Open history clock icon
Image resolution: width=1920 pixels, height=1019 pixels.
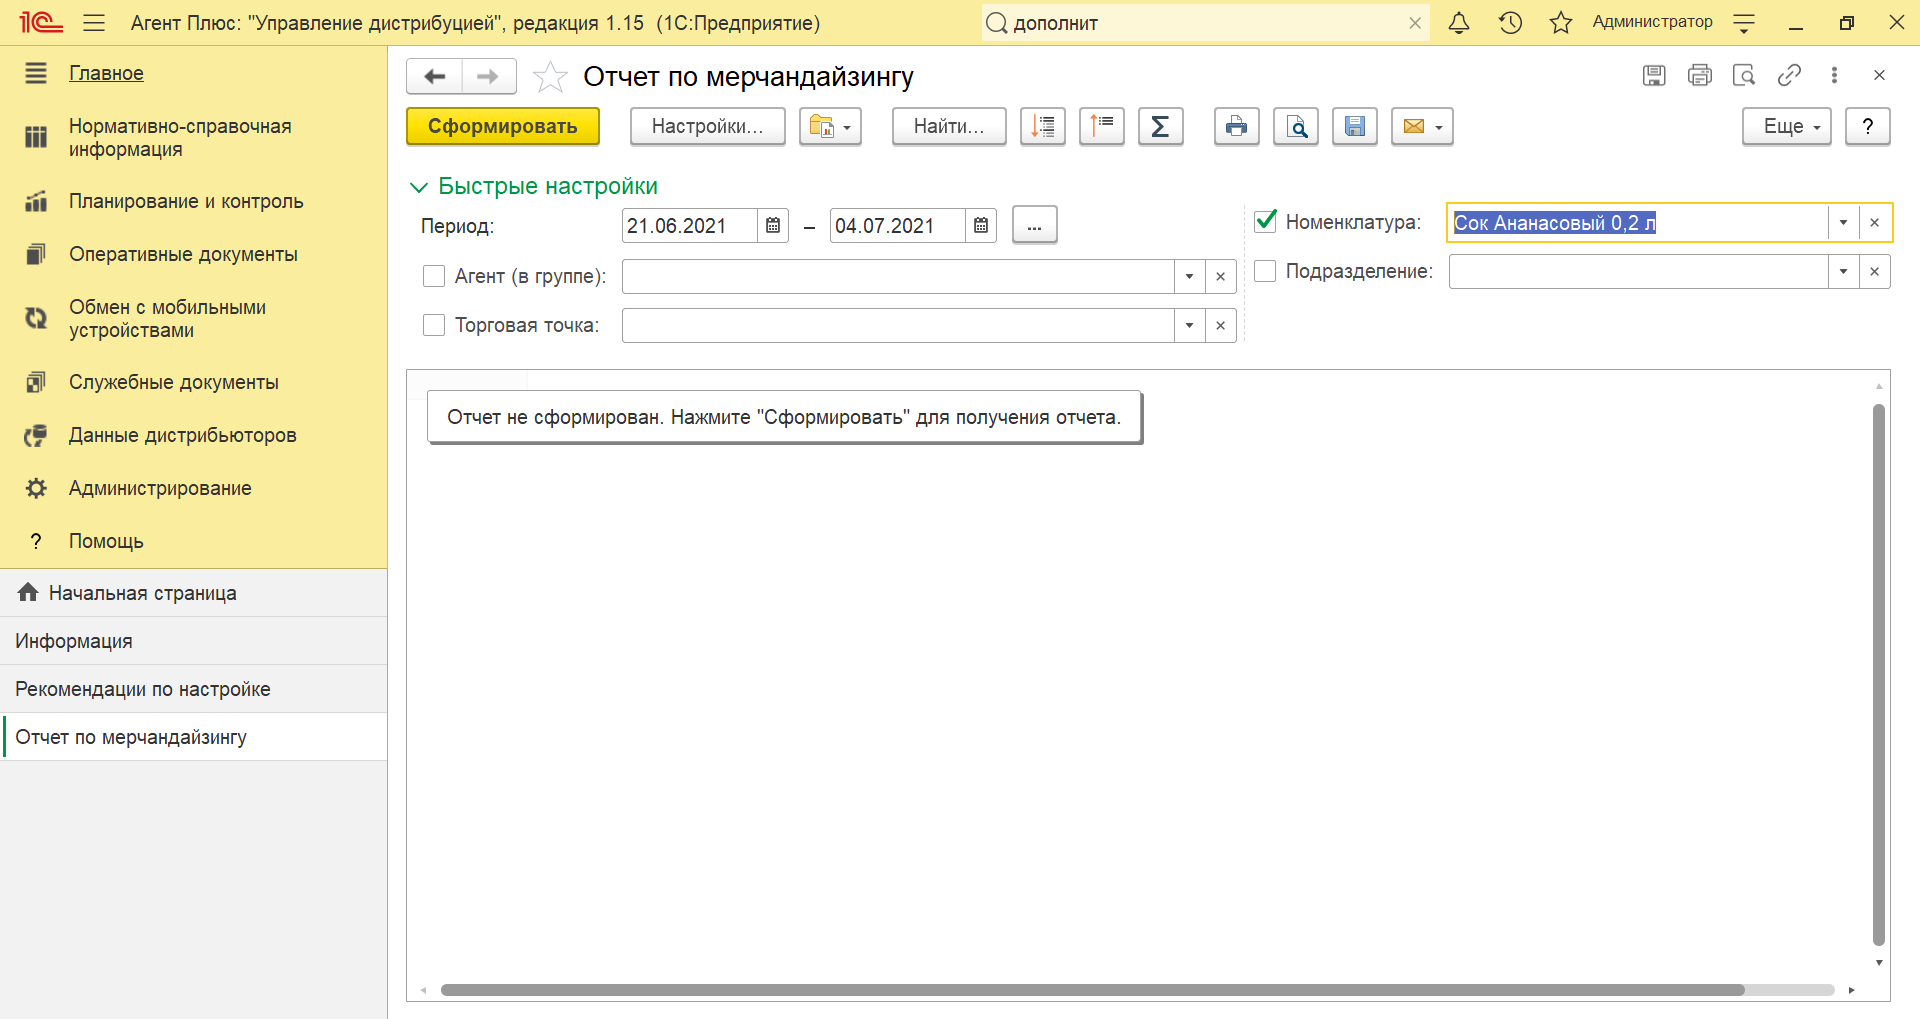click(x=1510, y=22)
